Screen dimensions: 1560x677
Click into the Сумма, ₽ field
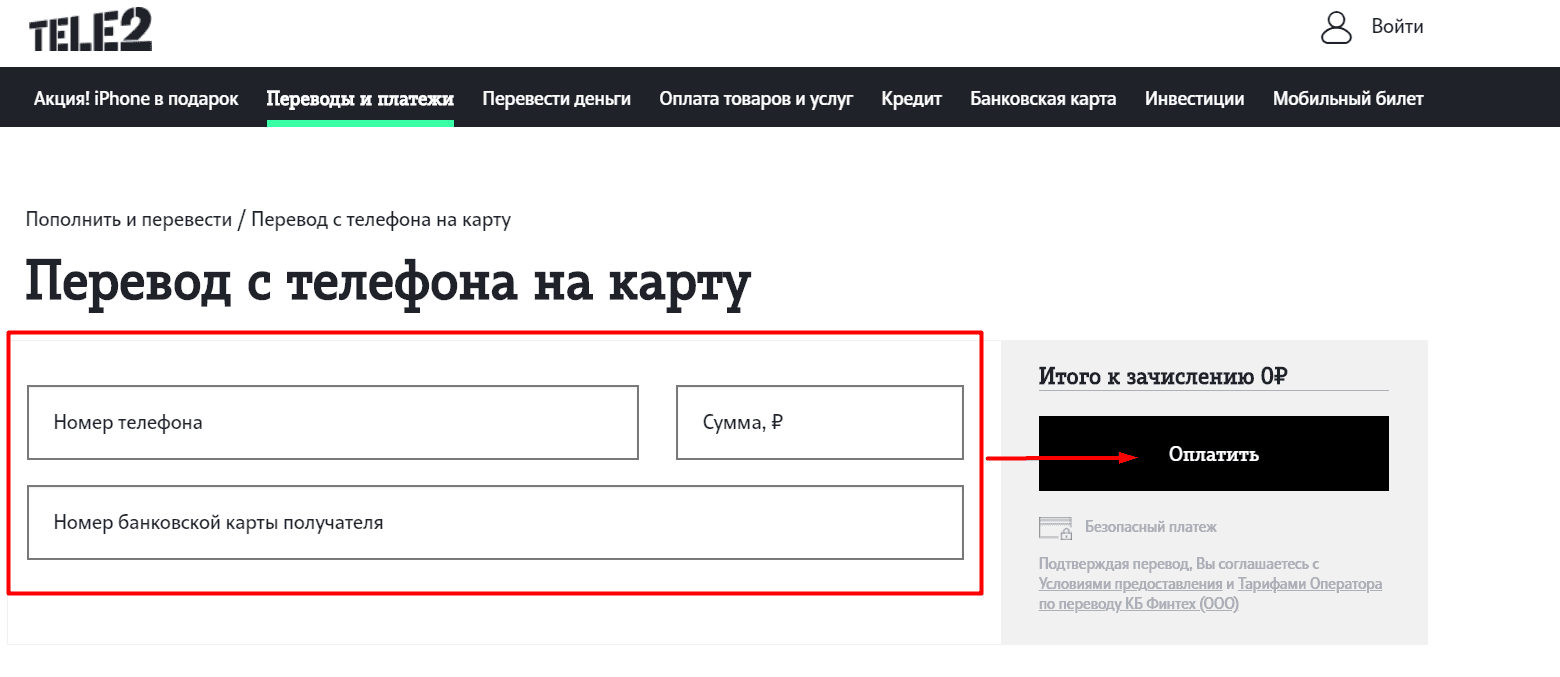(819, 423)
